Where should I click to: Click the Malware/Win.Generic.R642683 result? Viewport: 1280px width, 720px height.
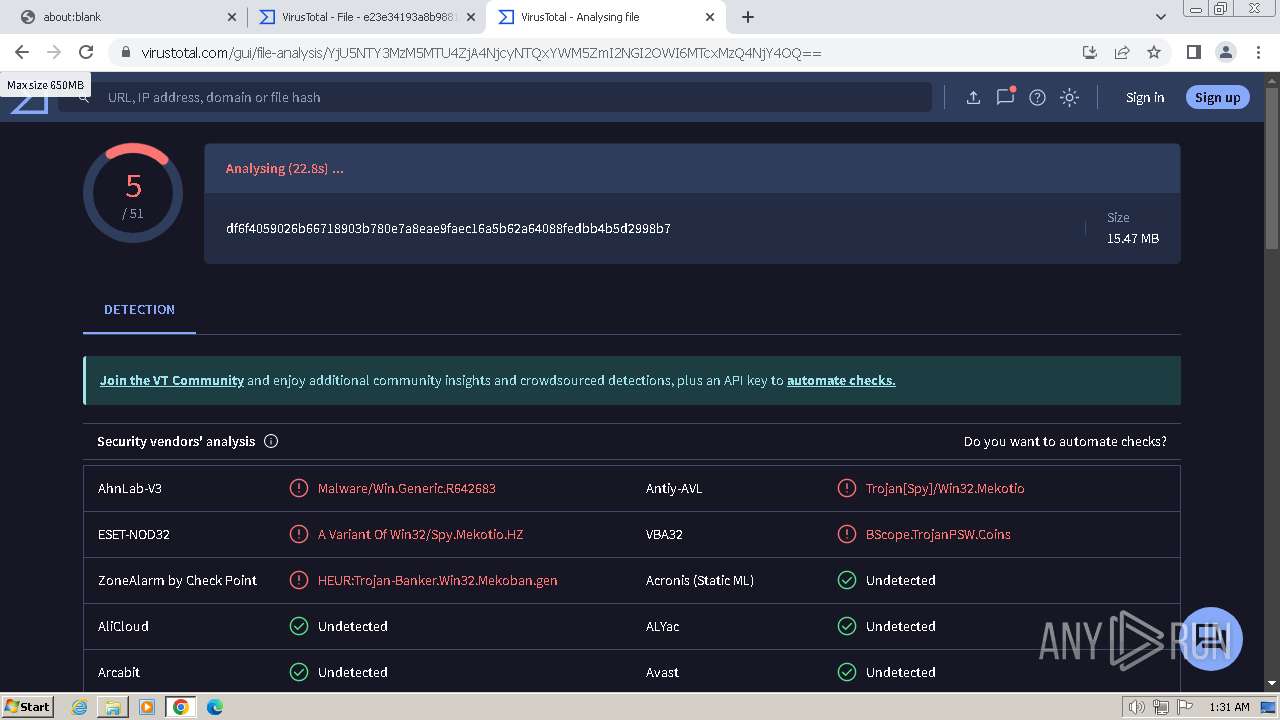point(407,488)
